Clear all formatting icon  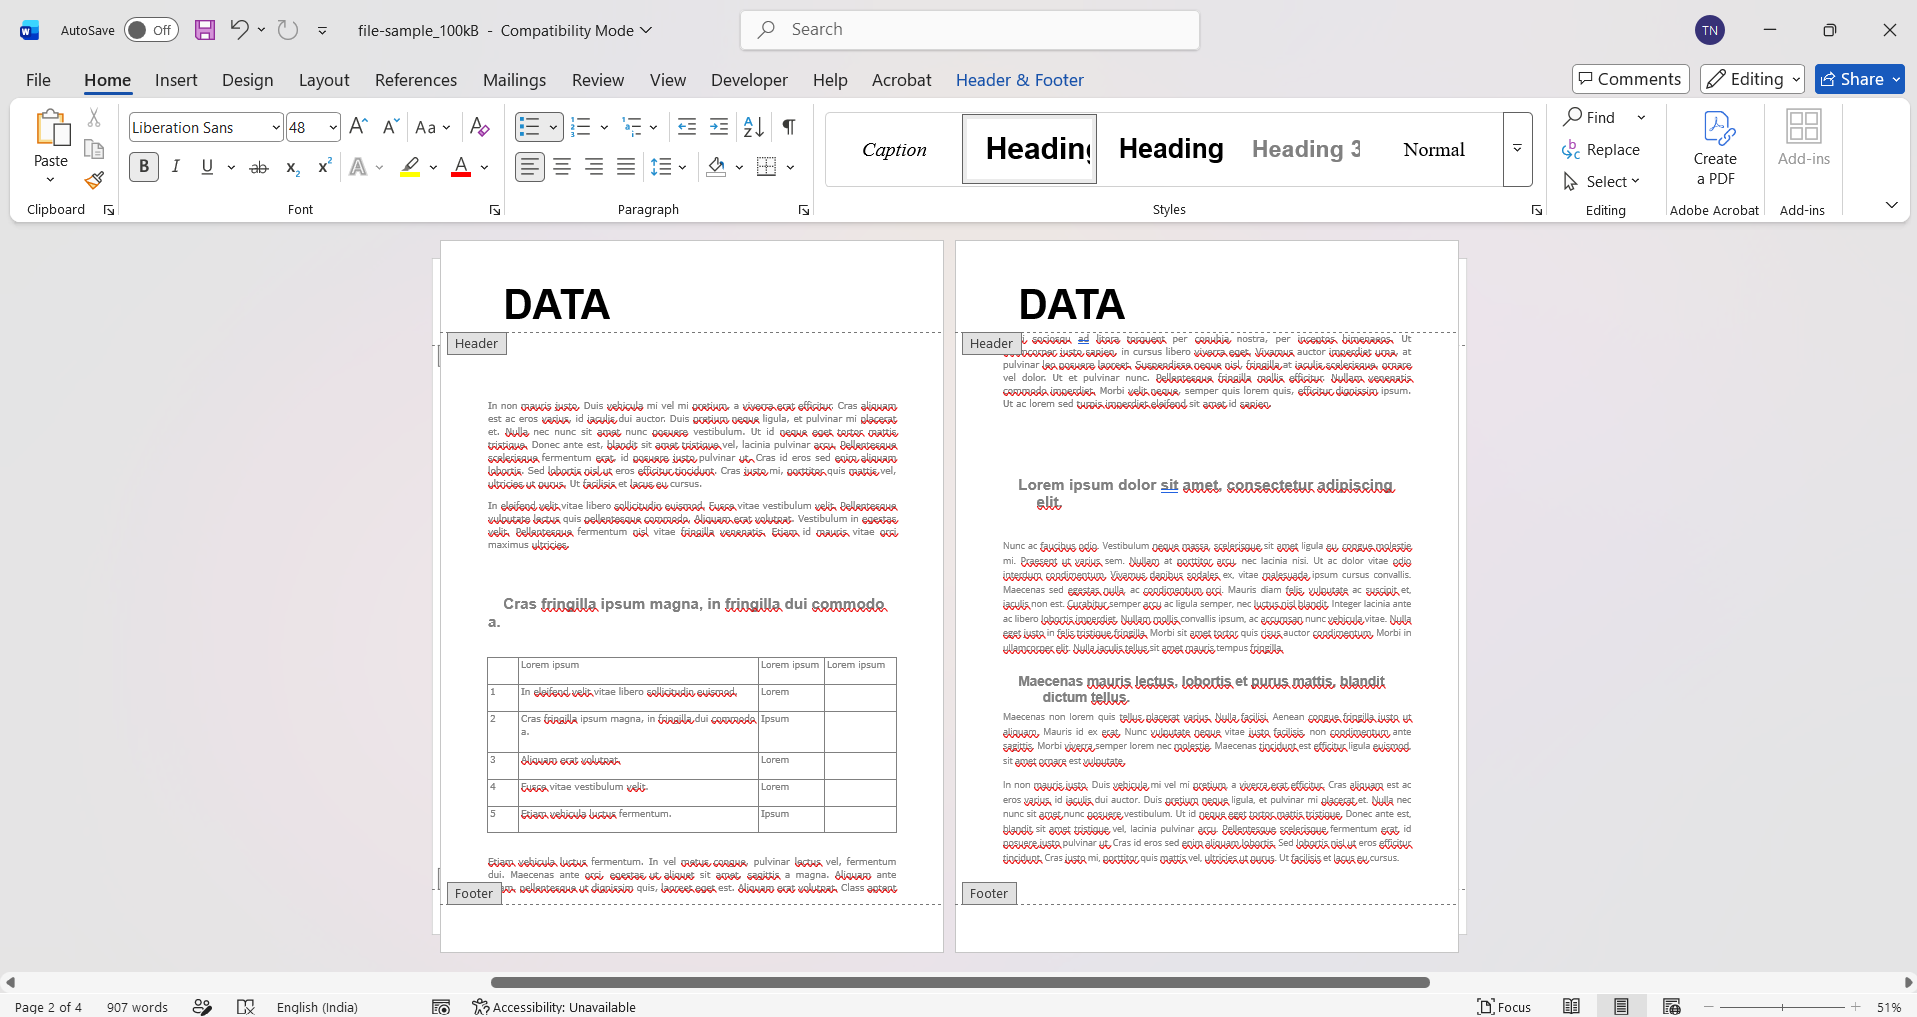[x=480, y=127]
